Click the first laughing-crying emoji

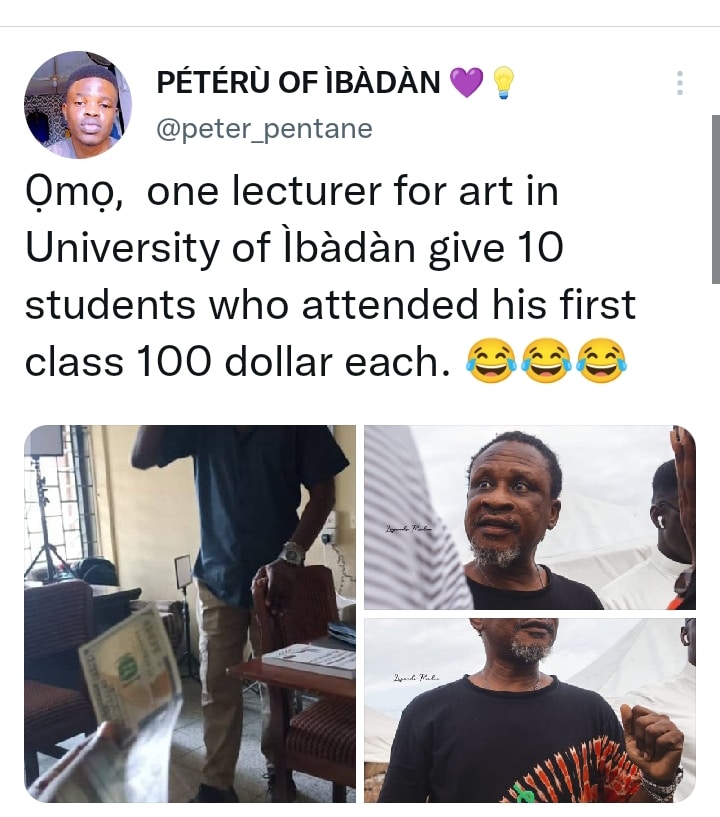click(x=491, y=361)
